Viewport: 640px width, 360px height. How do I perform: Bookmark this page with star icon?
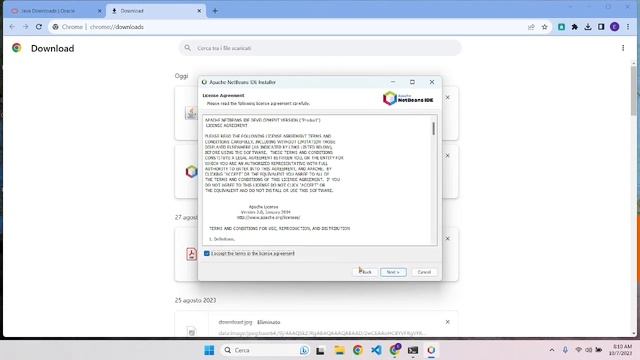[x=544, y=27]
